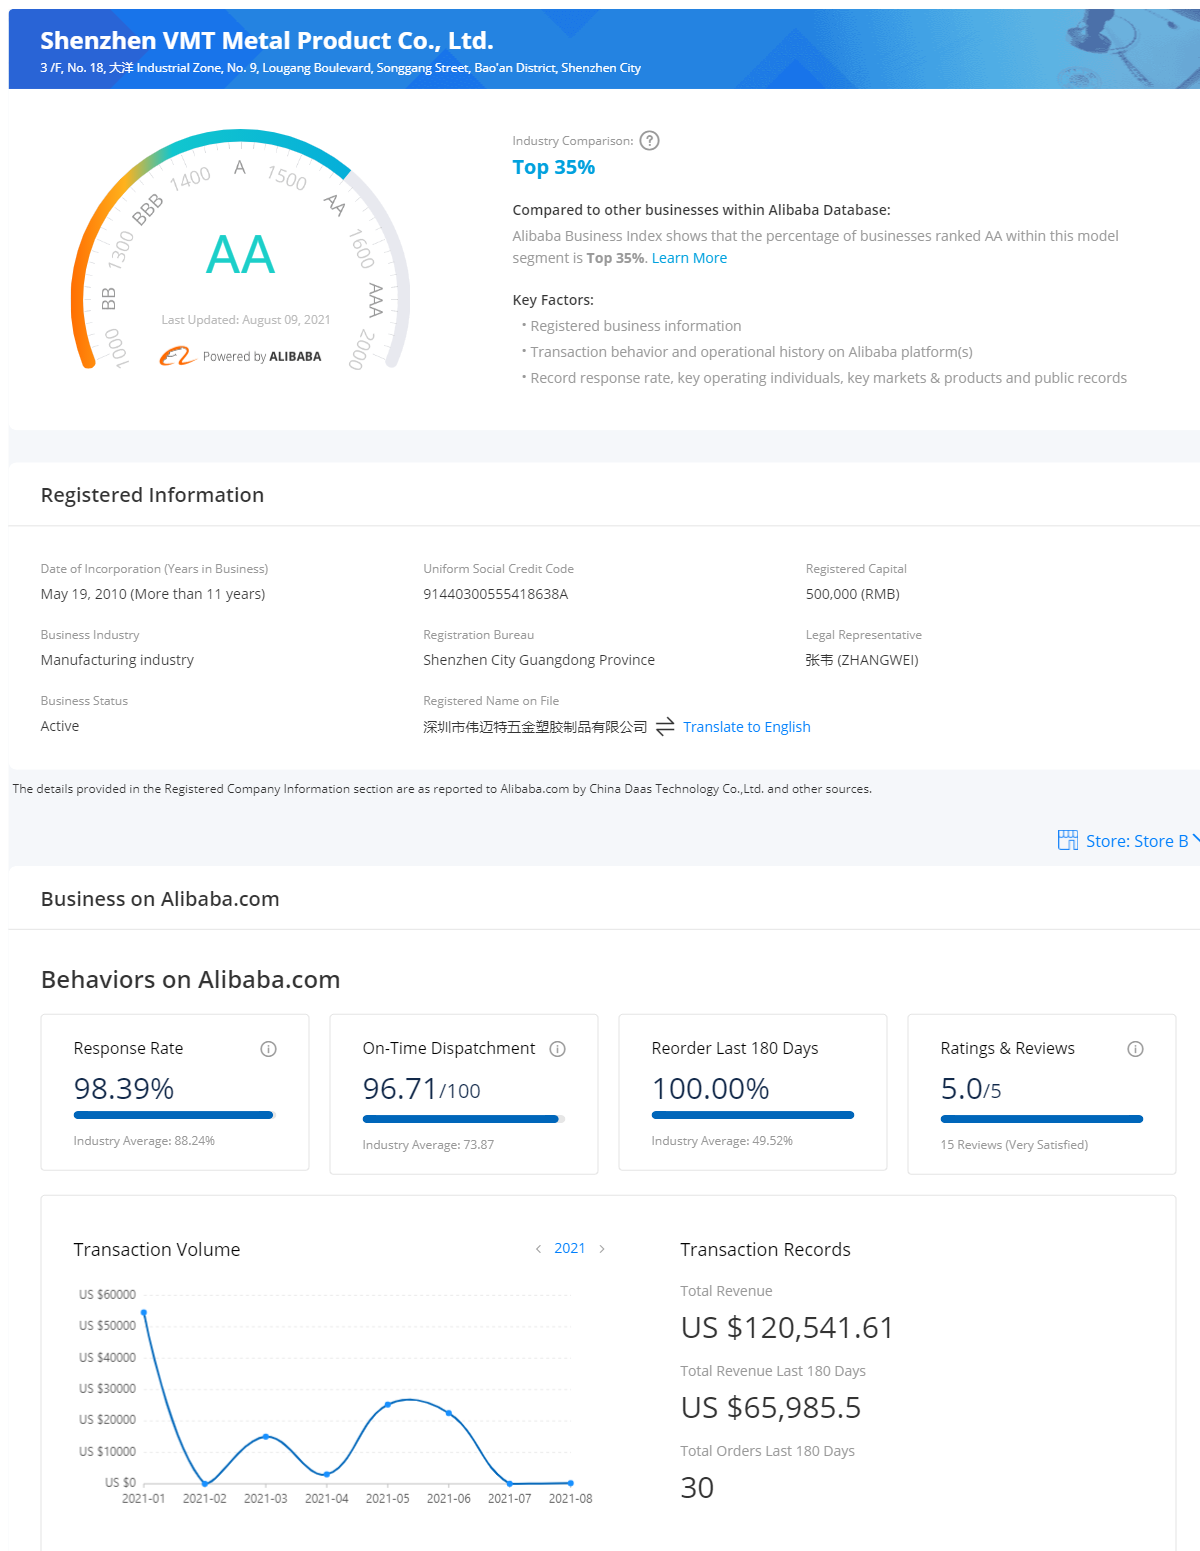Click the 2021-03 data point on chart

266,1437
